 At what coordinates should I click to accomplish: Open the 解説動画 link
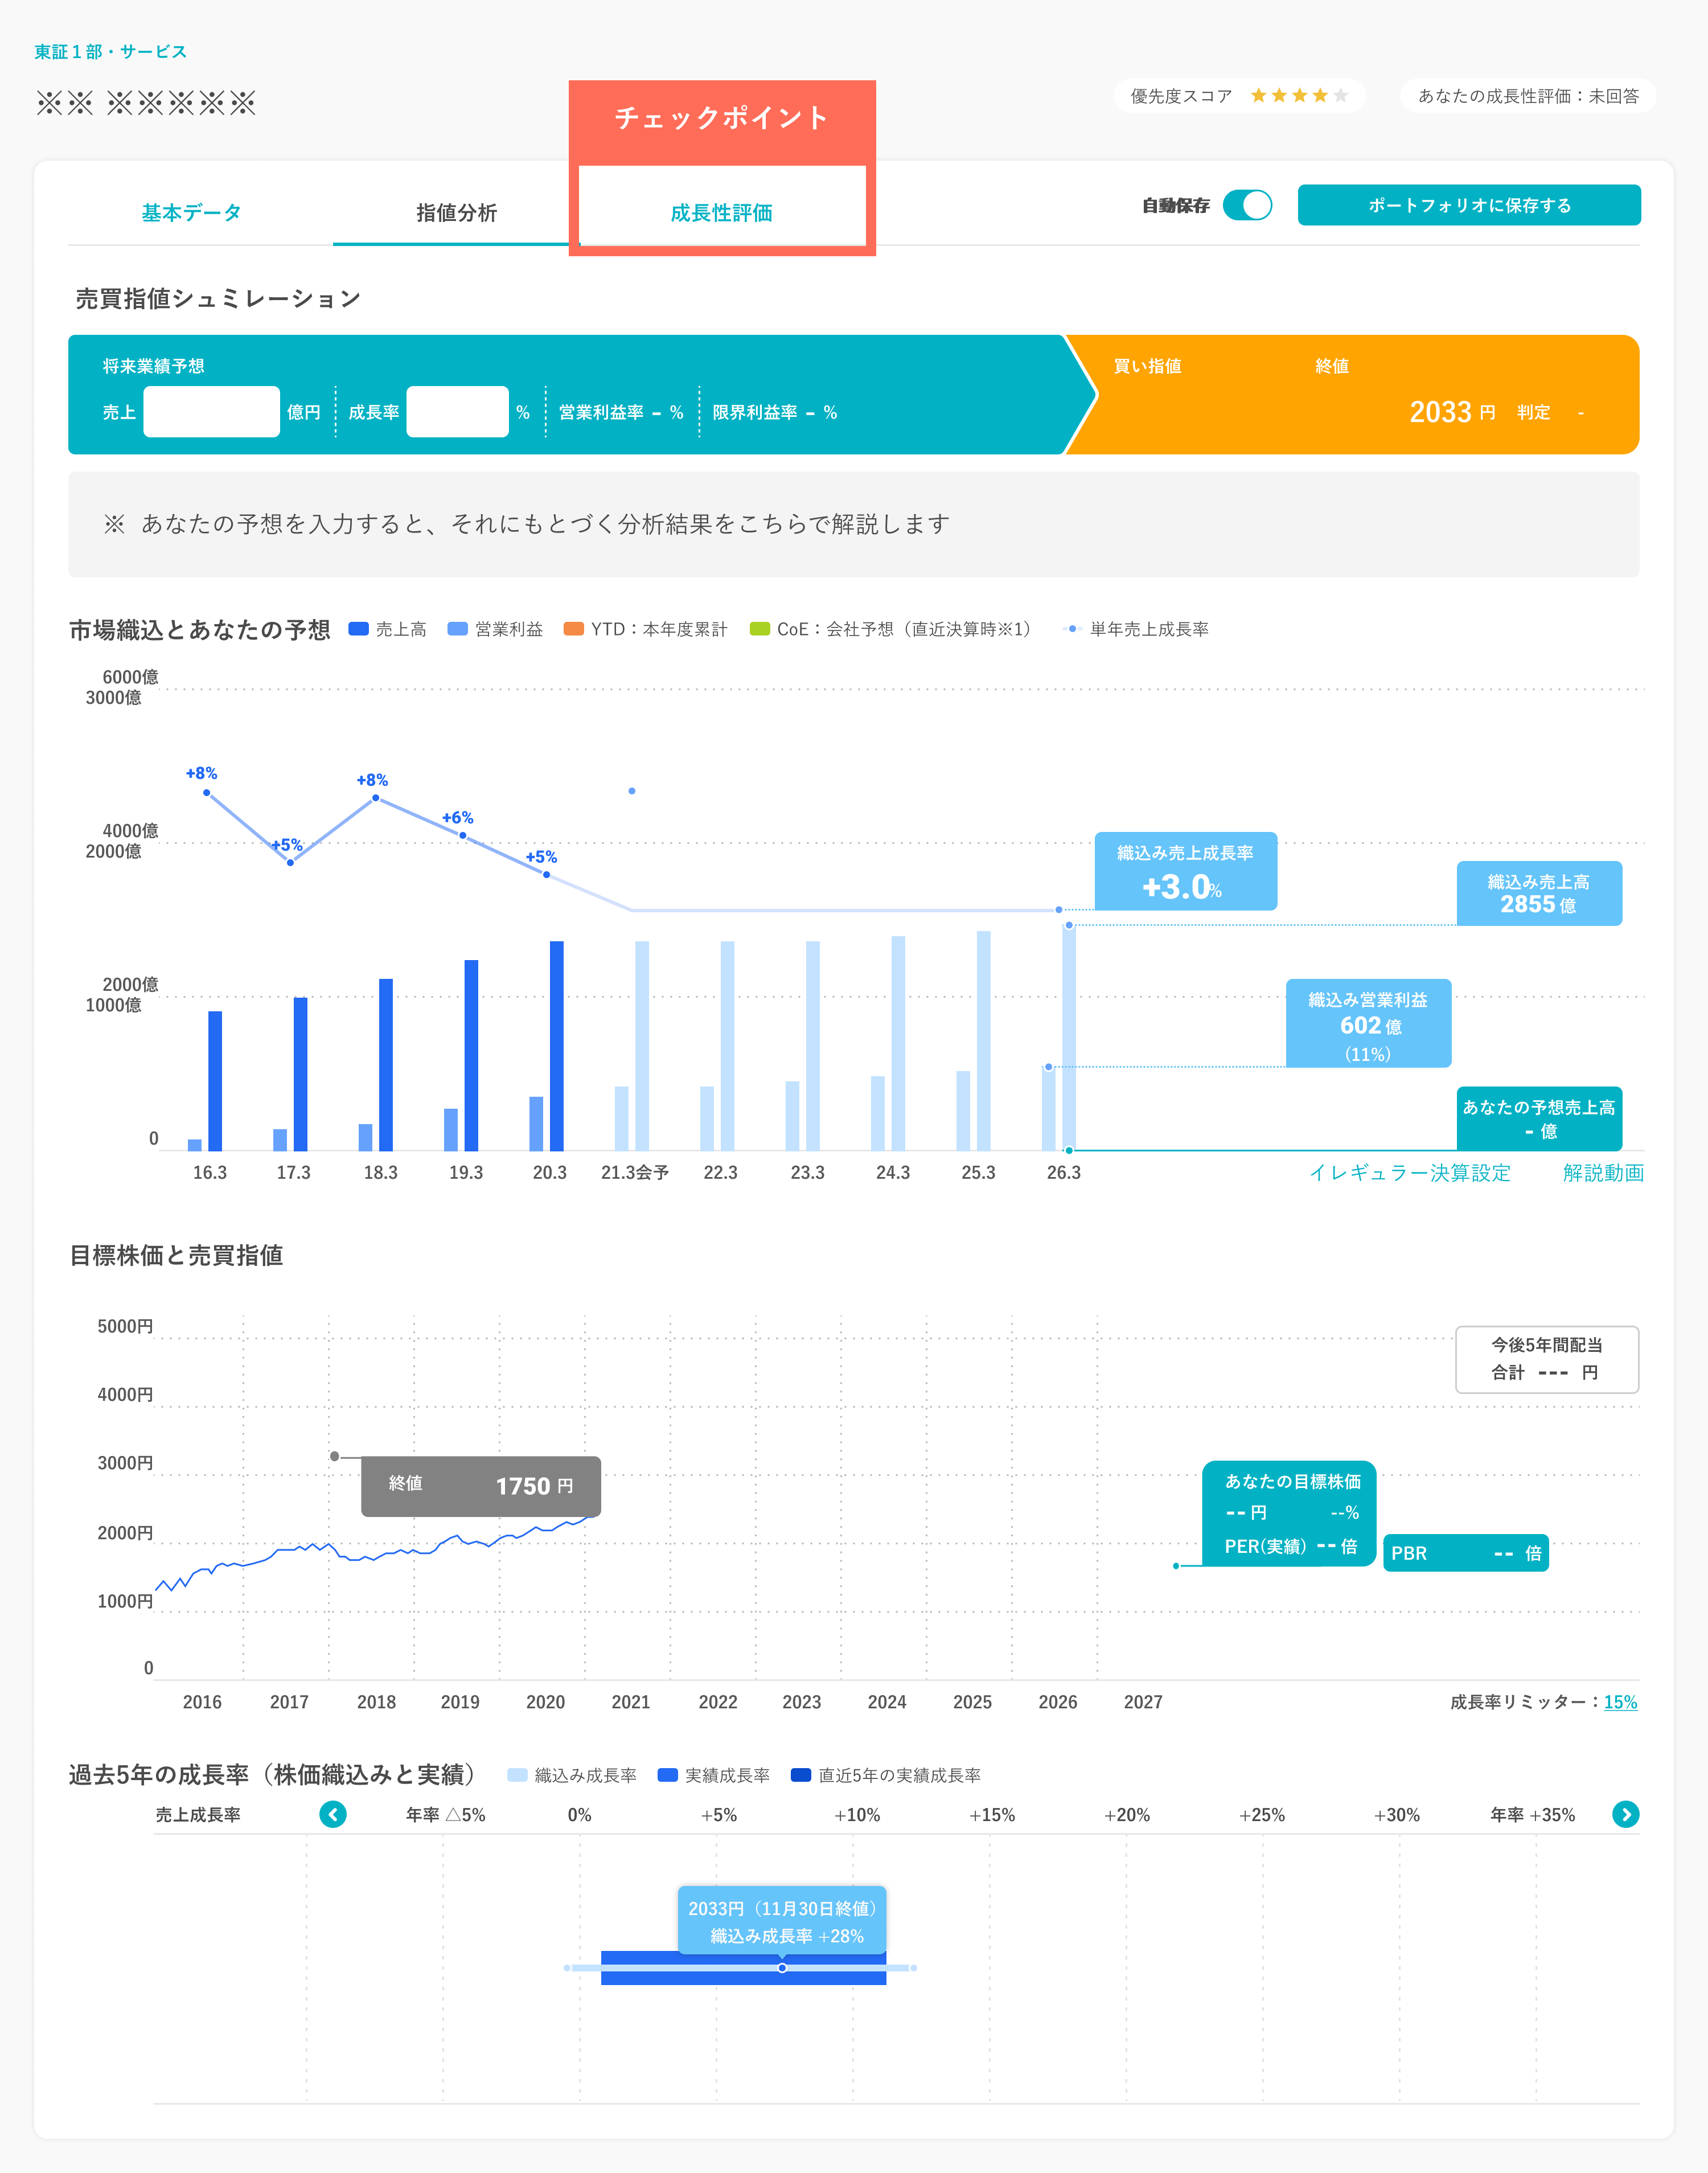(x=1603, y=1172)
